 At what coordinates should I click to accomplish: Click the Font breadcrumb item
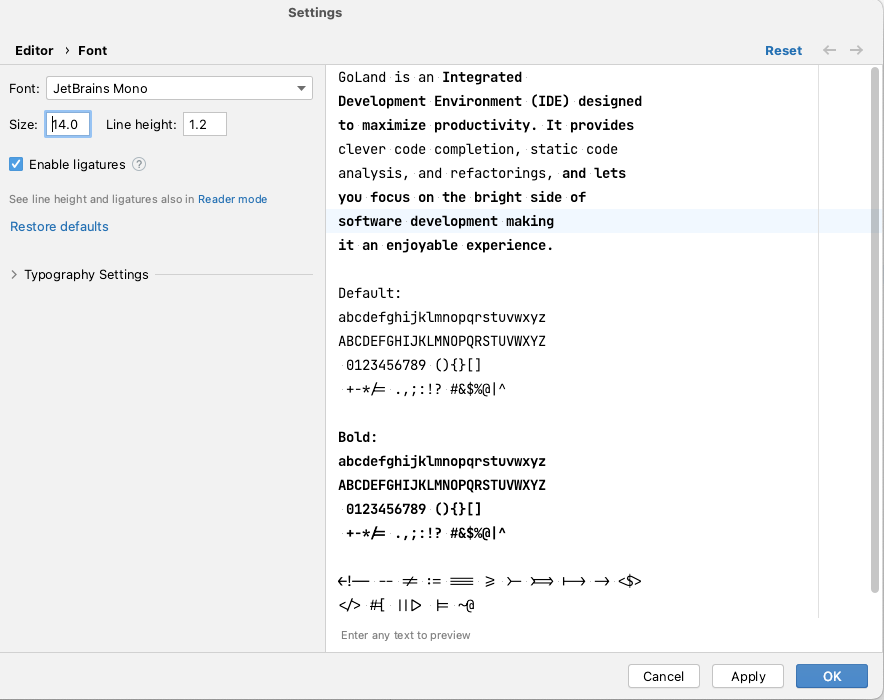tap(92, 50)
